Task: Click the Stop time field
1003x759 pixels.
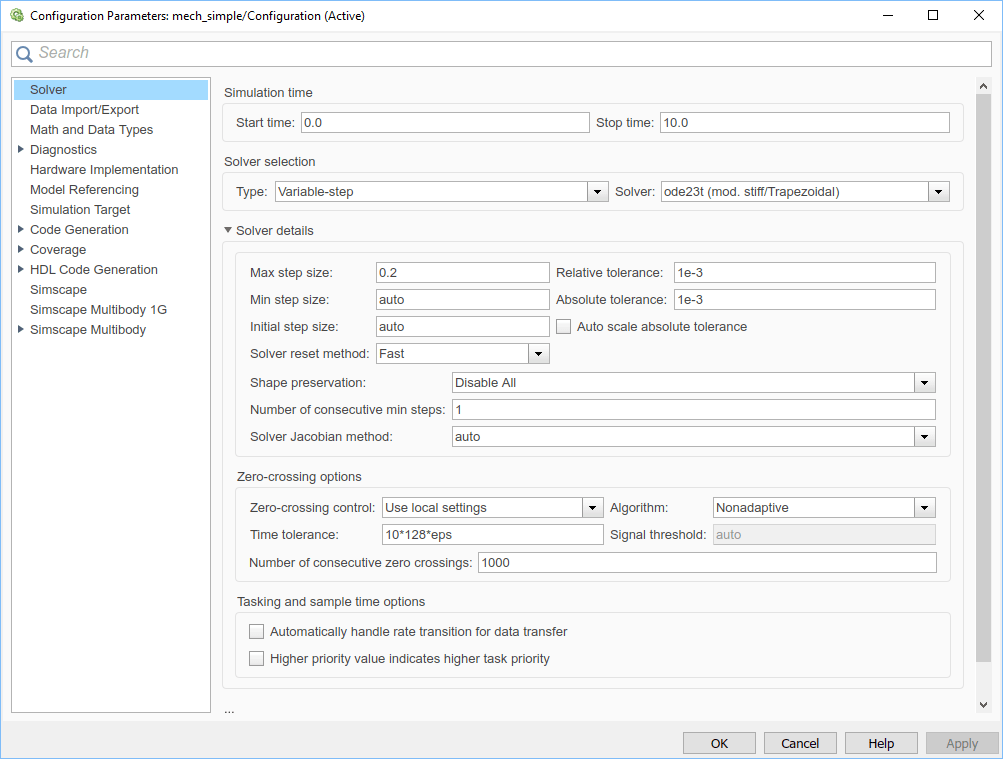Action: point(805,123)
